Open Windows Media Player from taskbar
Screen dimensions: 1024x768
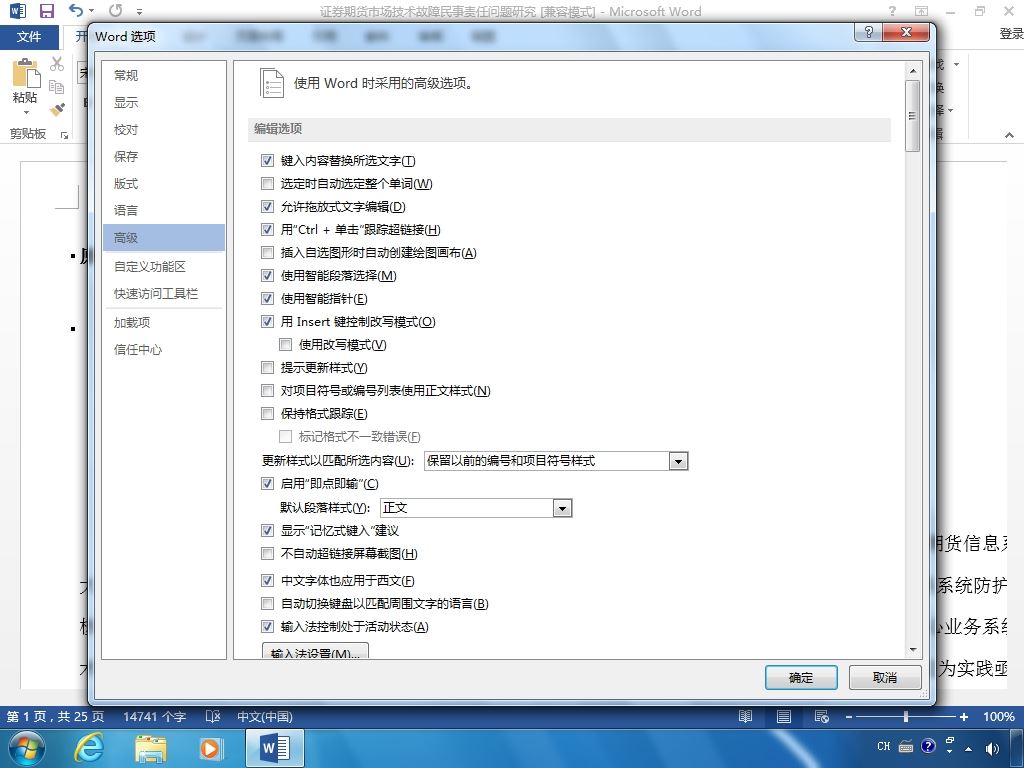click(210, 748)
